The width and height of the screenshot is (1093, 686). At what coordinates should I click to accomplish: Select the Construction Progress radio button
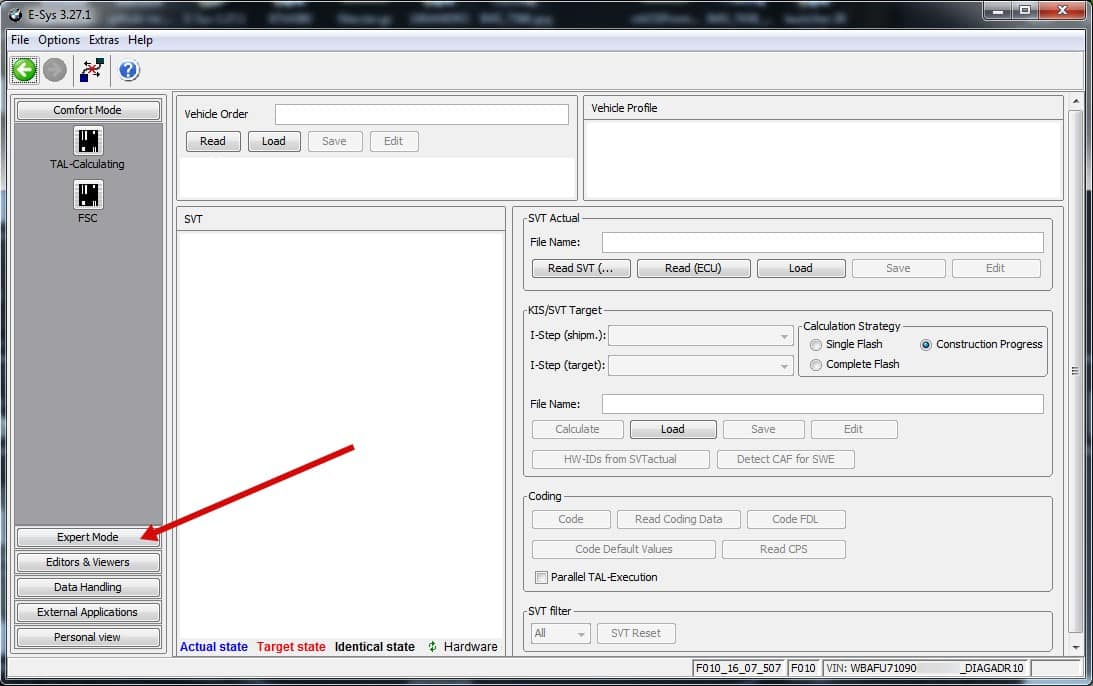[x=926, y=344]
